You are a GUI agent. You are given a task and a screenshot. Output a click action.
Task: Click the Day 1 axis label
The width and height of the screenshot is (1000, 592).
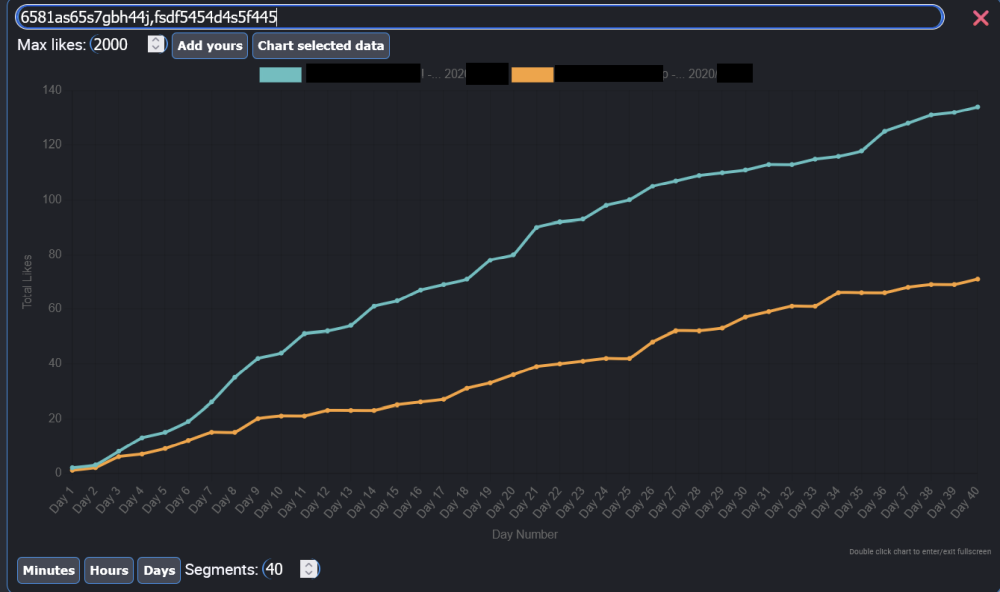62,500
